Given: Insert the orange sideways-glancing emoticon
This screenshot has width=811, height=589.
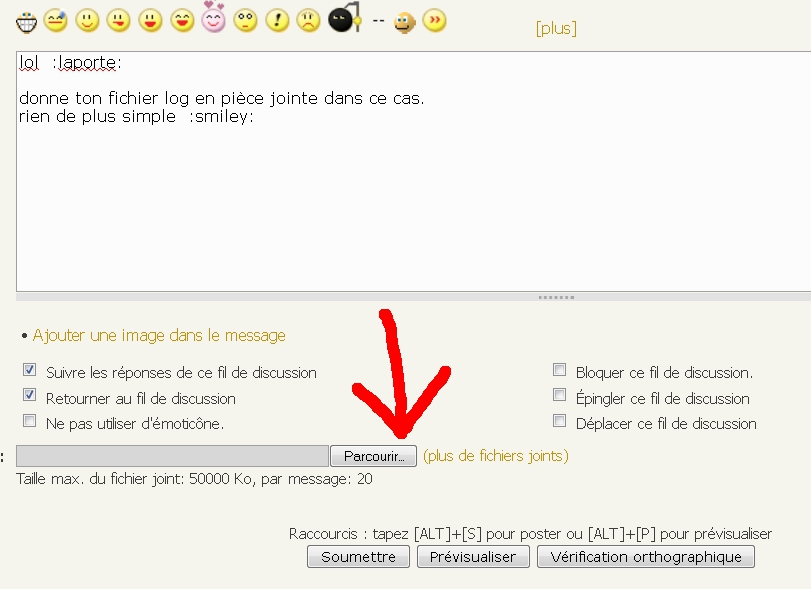Looking at the screenshot, I should point(404,23).
